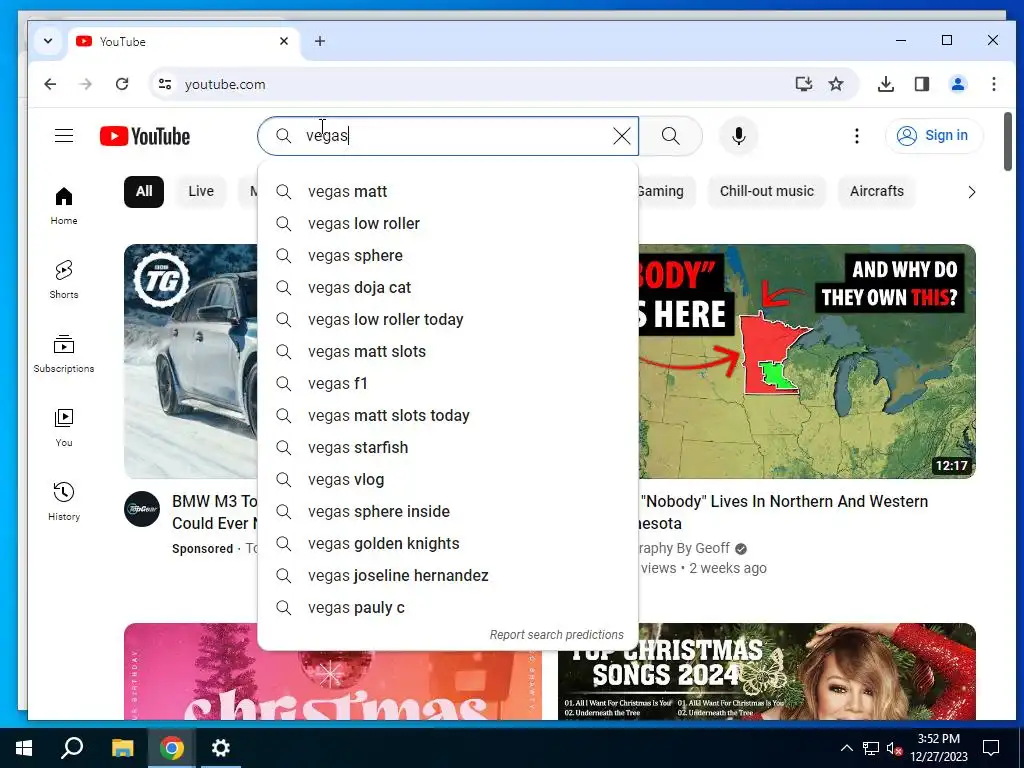Screen dimensions: 1024x768
Task: Open Settings gear in taskbar
Action: [221, 748]
